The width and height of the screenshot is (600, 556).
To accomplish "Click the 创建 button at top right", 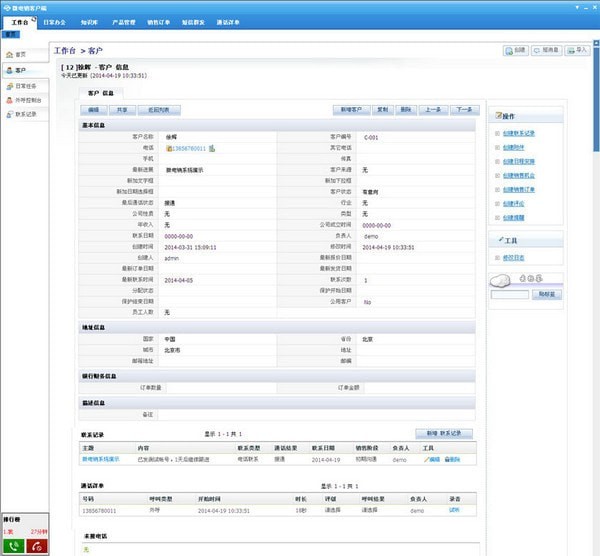I will 515,49.
